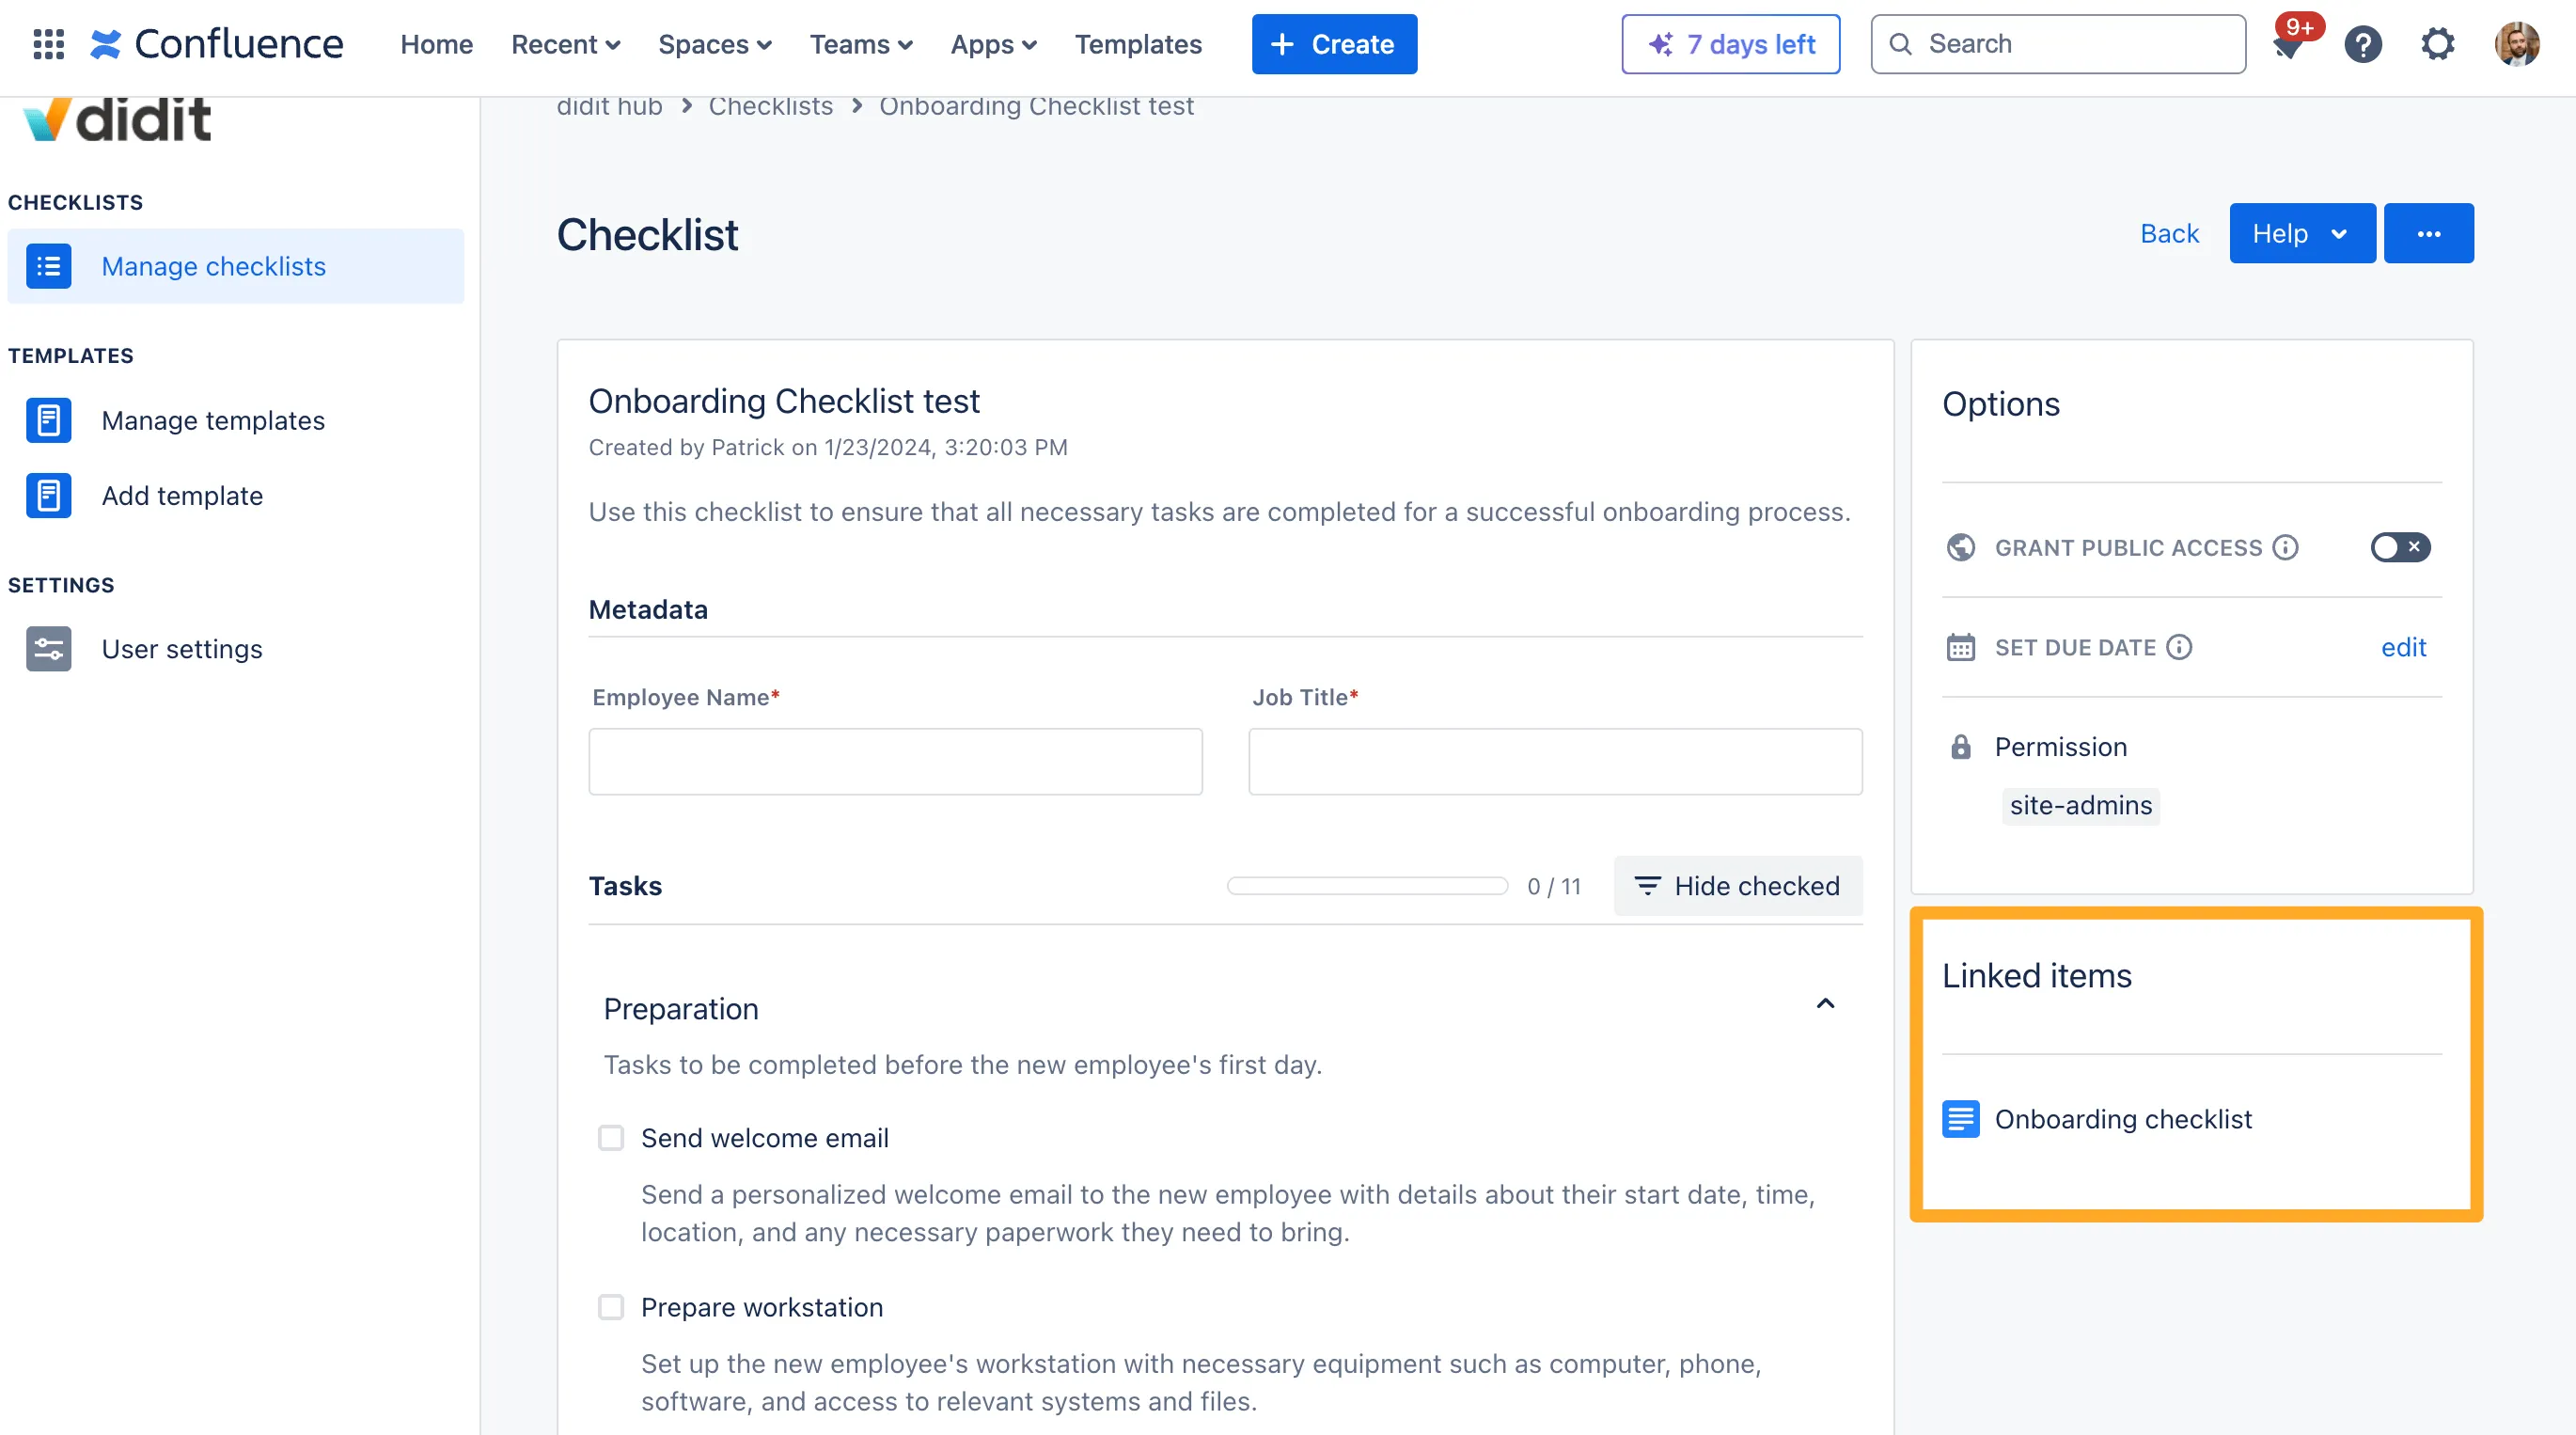Click the Checklists breadcrumb
This screenshot has width=2576, height=1435.
771,106
